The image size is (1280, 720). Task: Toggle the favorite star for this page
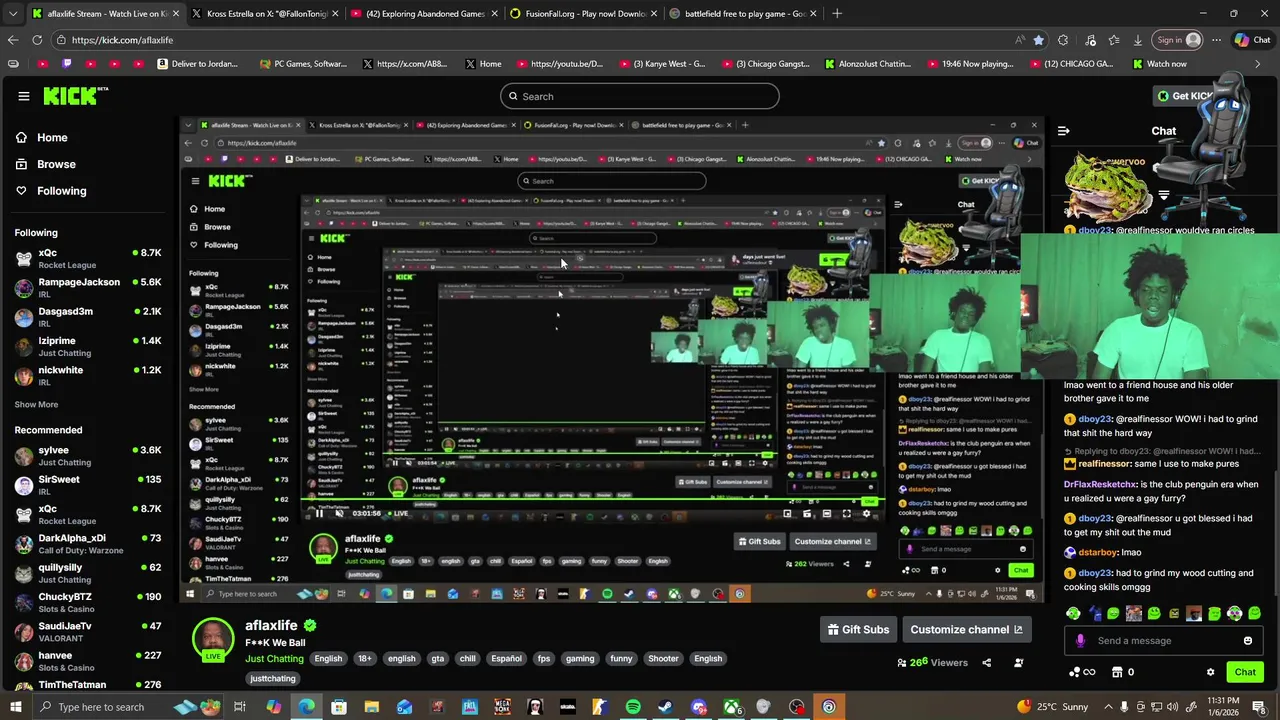1039,40
